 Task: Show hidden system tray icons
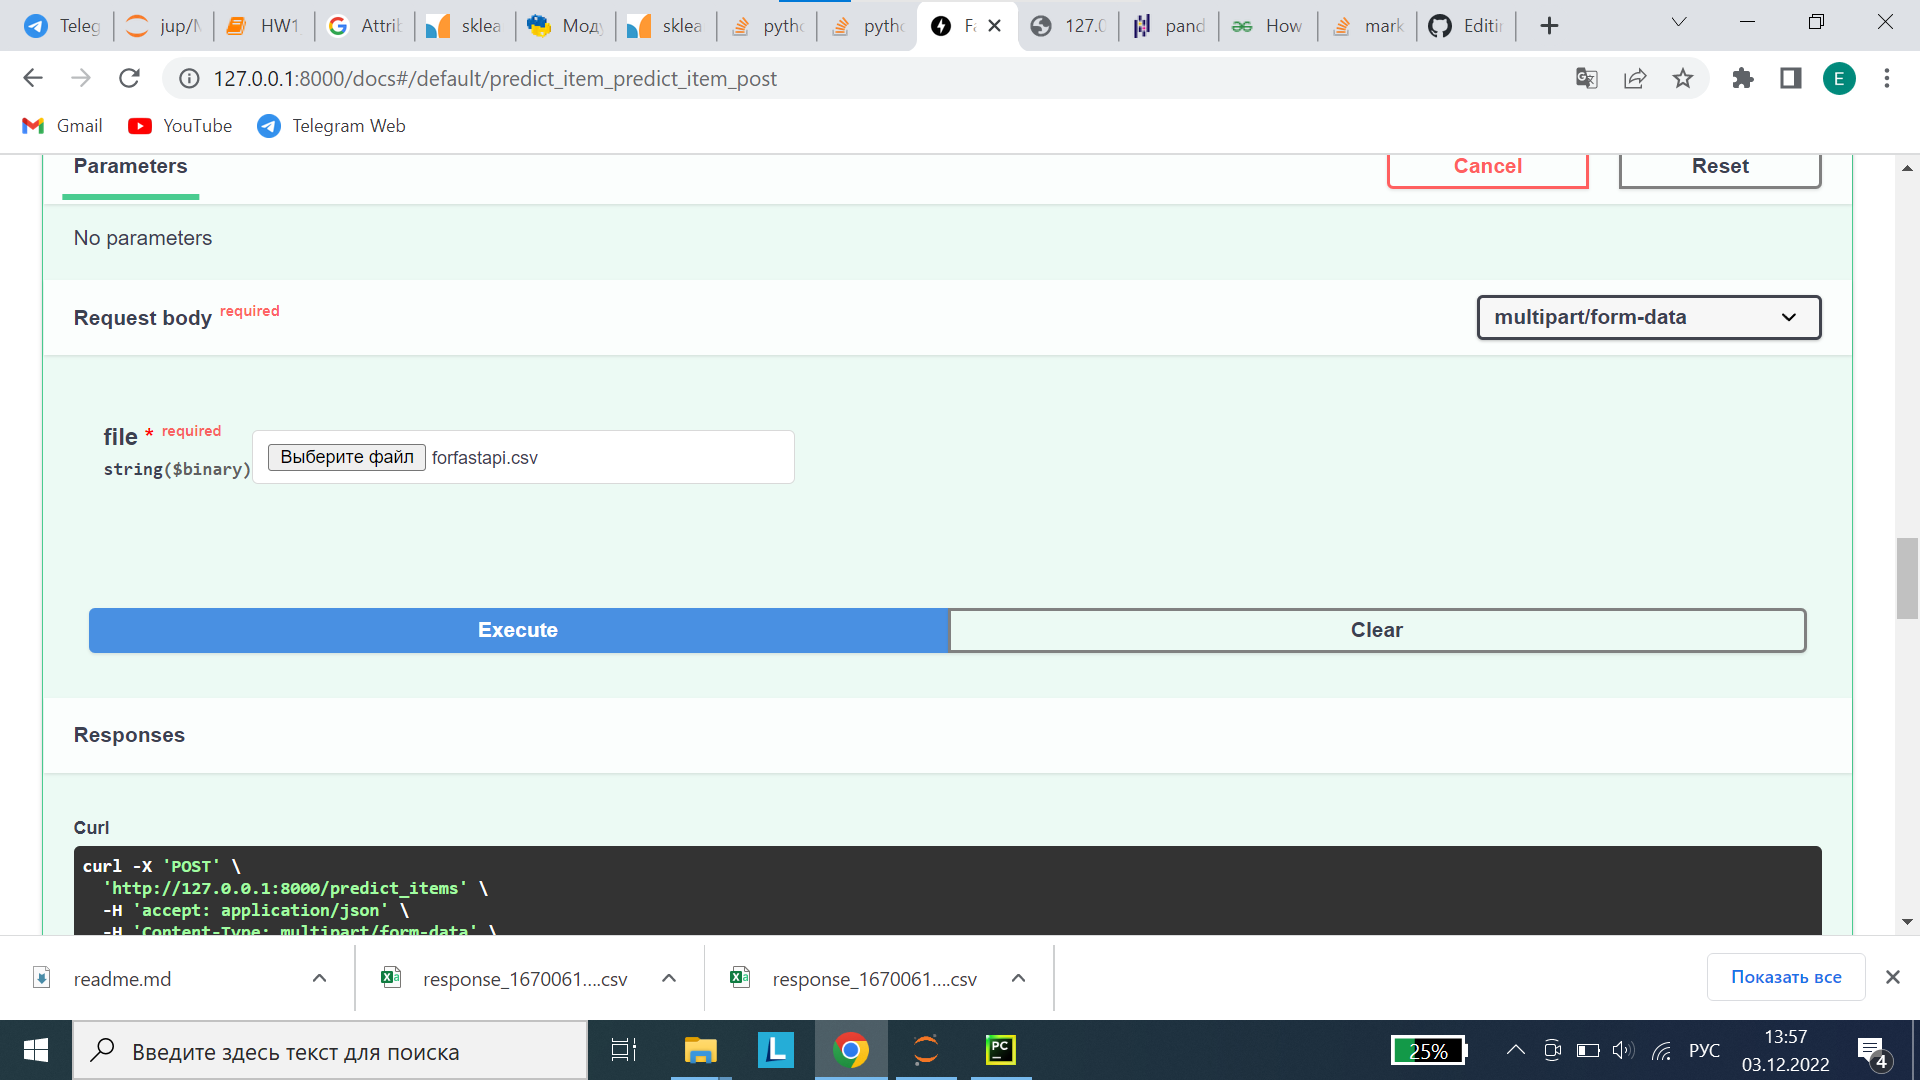[1516, 1050]
